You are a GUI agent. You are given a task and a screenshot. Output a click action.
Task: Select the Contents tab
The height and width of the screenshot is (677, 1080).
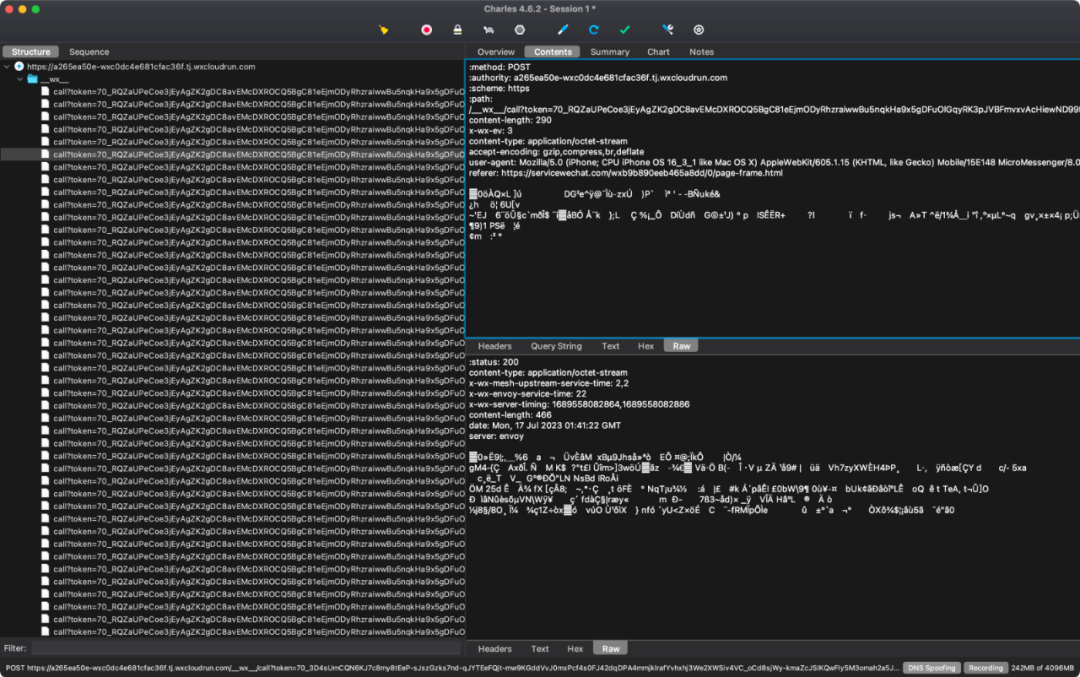coord(552,52)
